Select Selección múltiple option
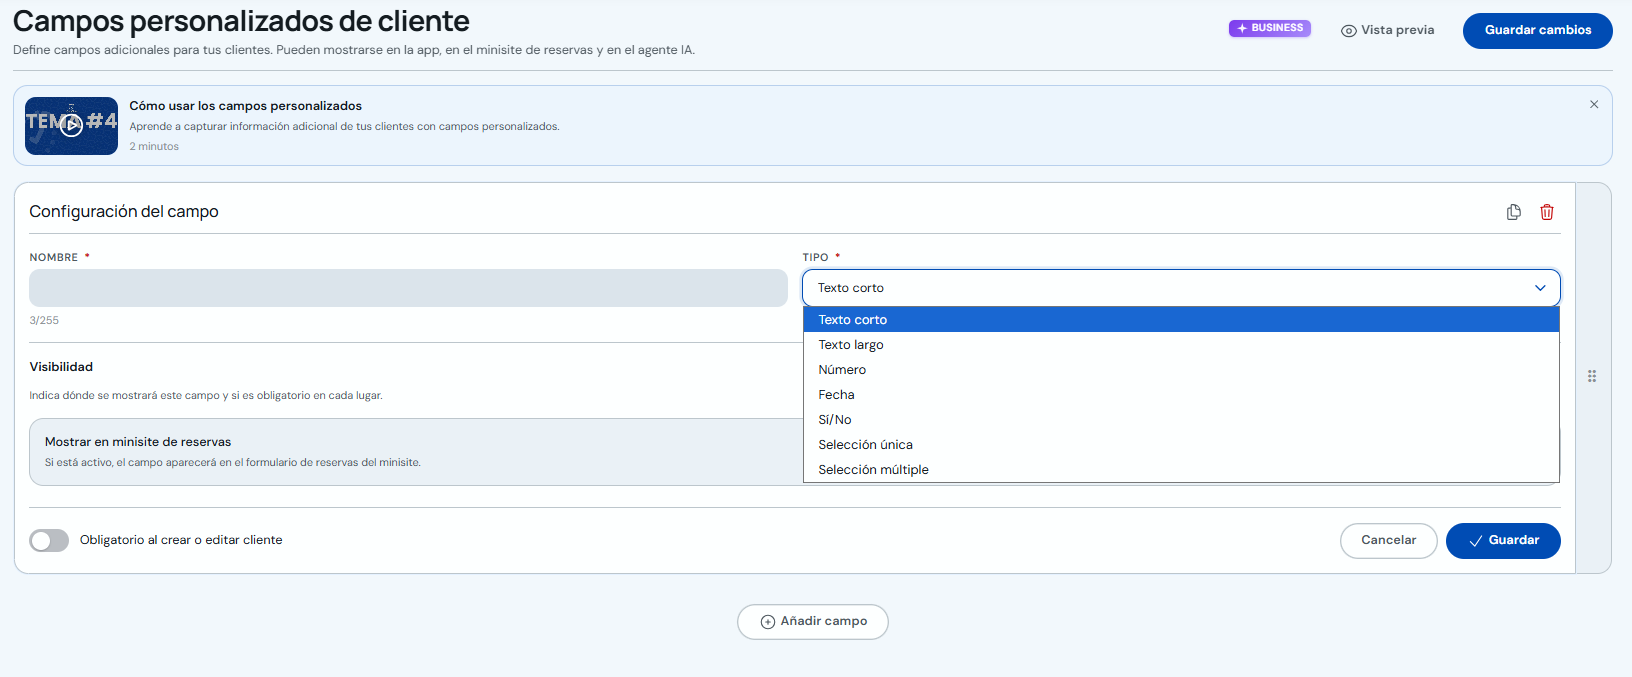Screen dimensions: 1632x677 pyautogui.click(x=1181, y=470)
